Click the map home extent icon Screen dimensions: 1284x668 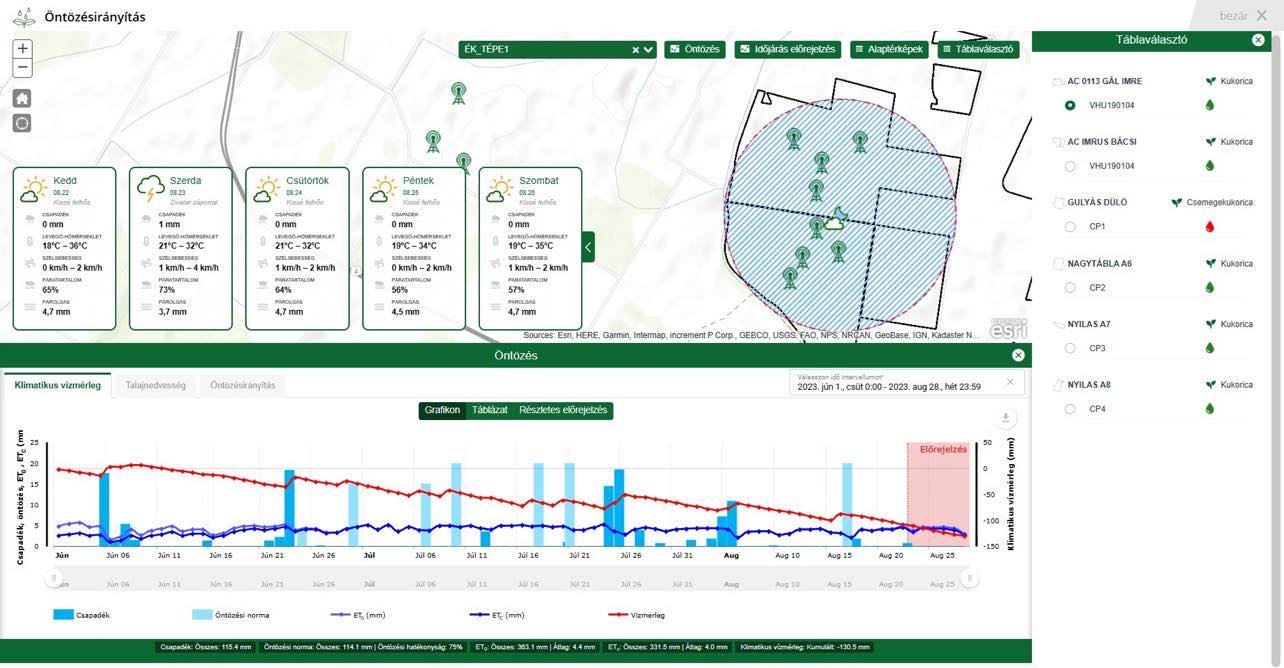click(x=22, y=98)
